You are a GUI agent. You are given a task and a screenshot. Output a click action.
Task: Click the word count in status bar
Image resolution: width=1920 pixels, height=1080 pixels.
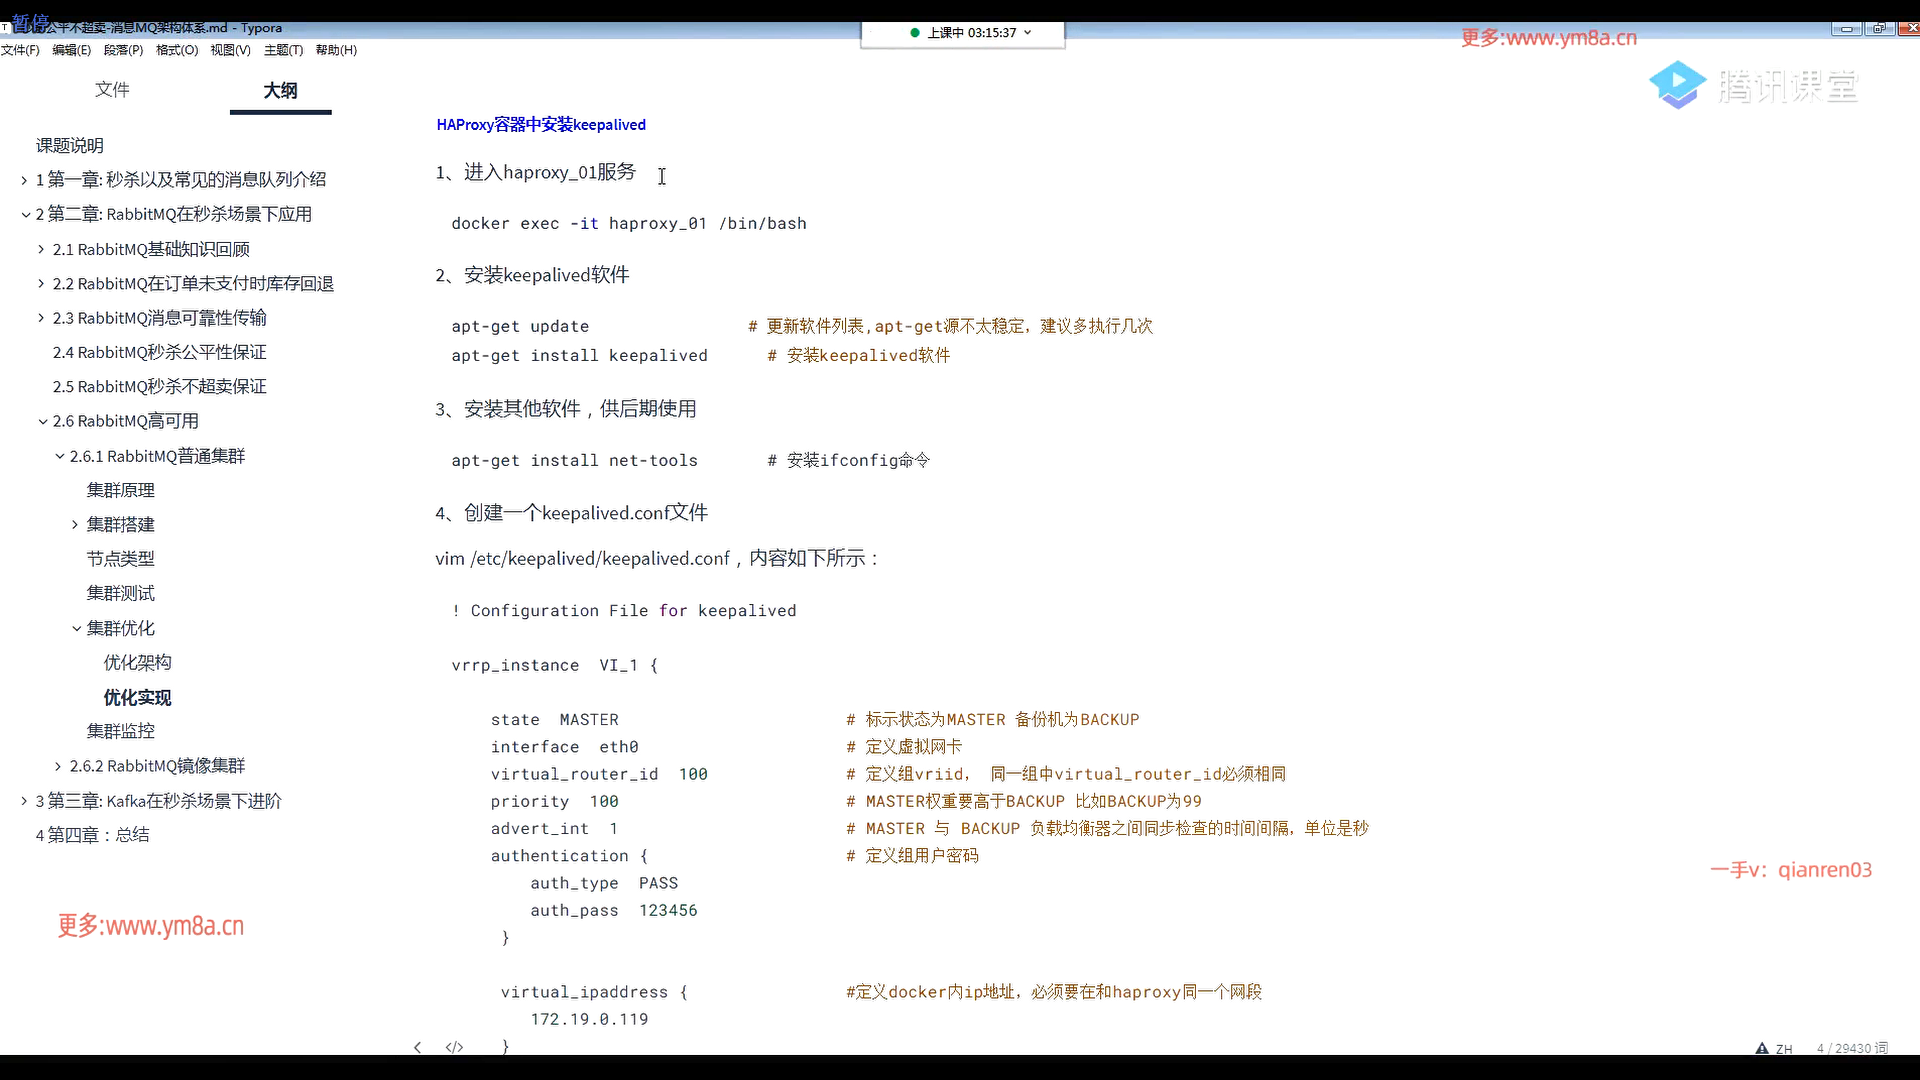coord(1852,1048)
